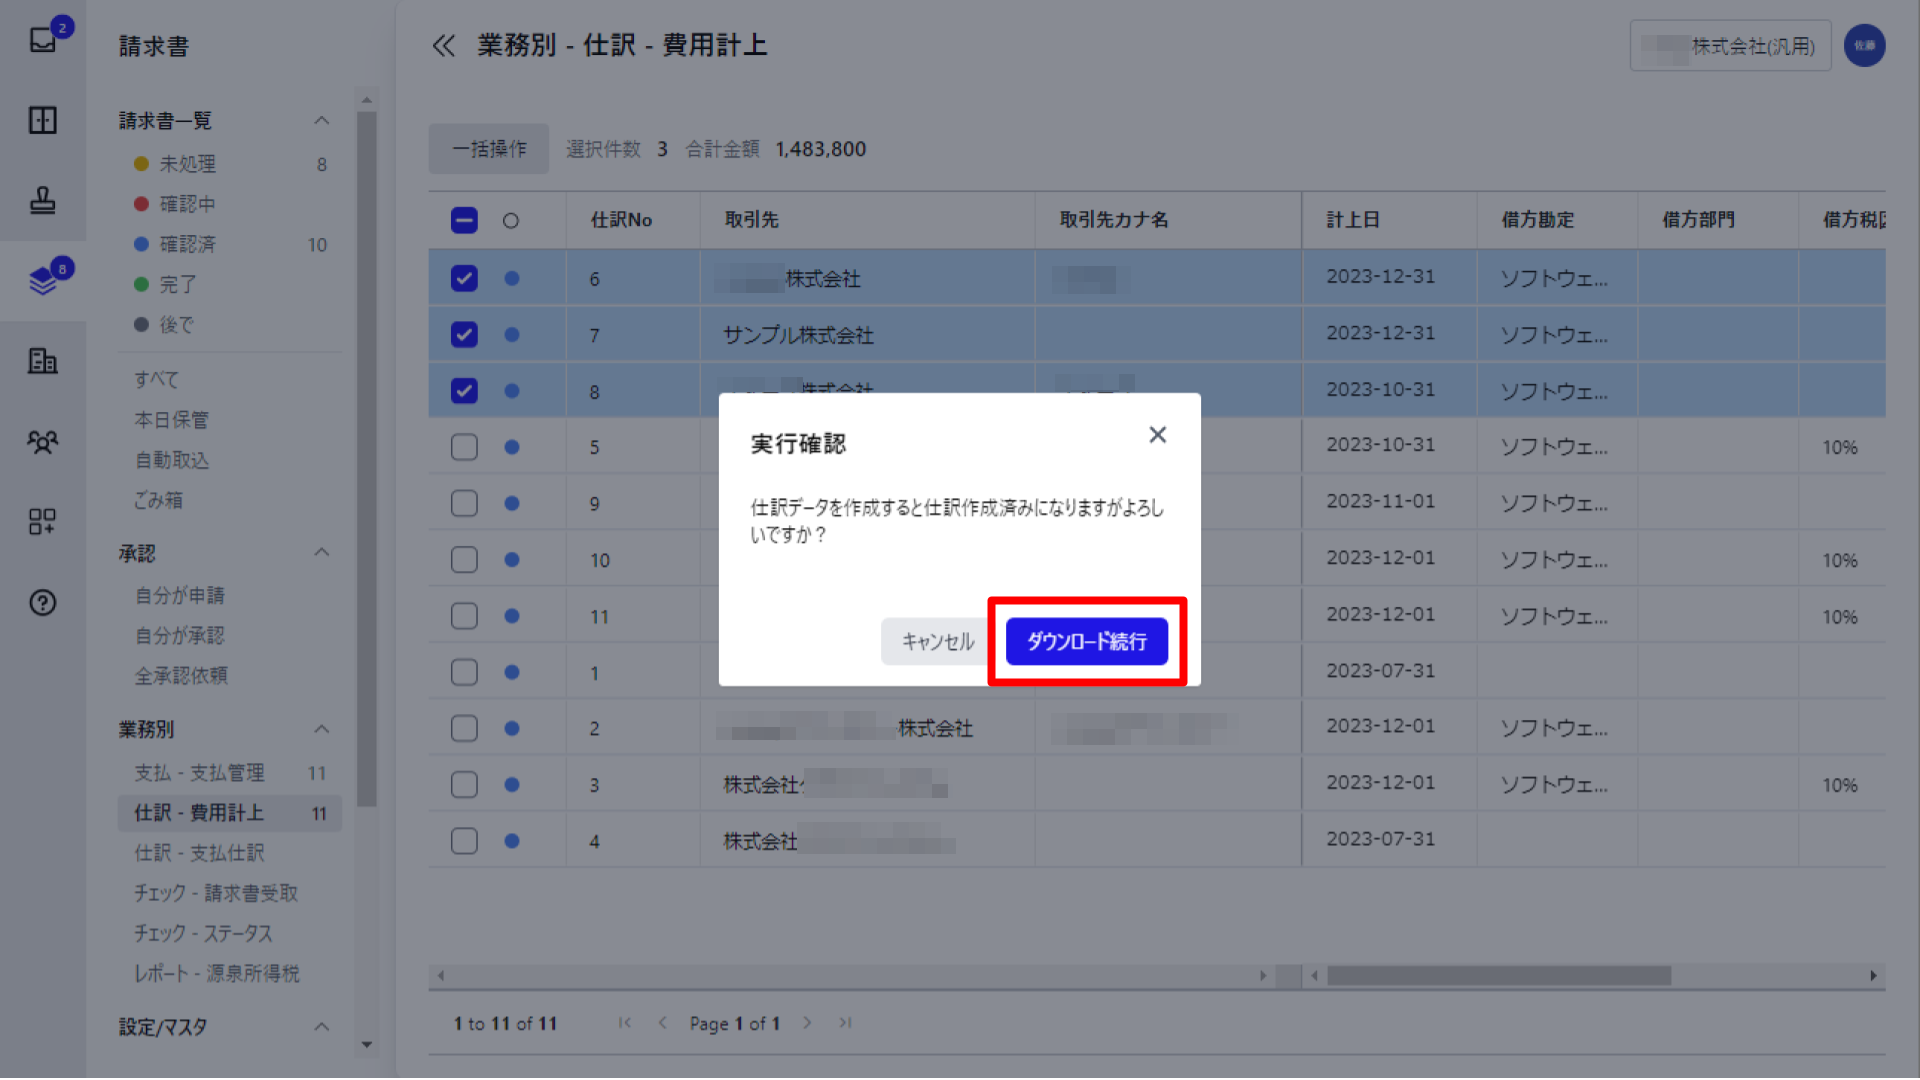Click the status dot in row 6

click(x=512, y=279)
